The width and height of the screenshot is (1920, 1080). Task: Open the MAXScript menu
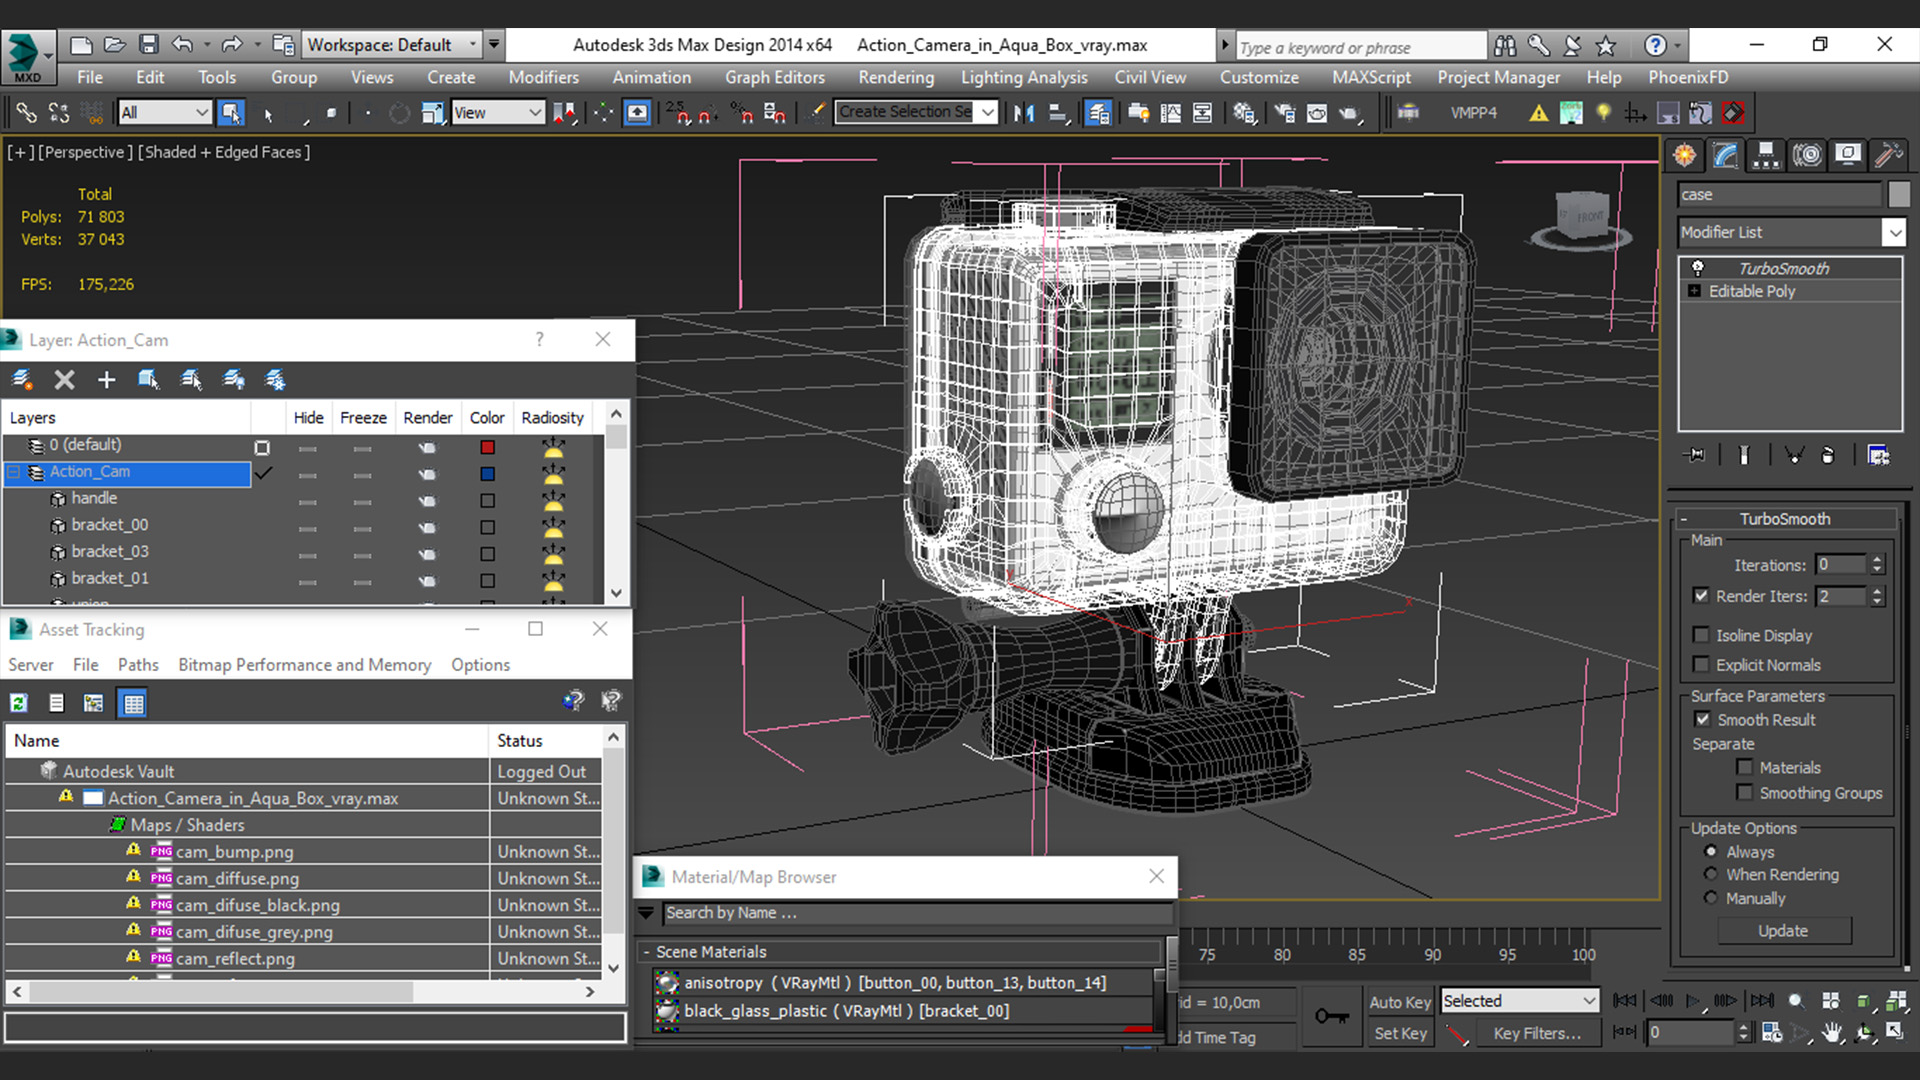click(1372, 77)
